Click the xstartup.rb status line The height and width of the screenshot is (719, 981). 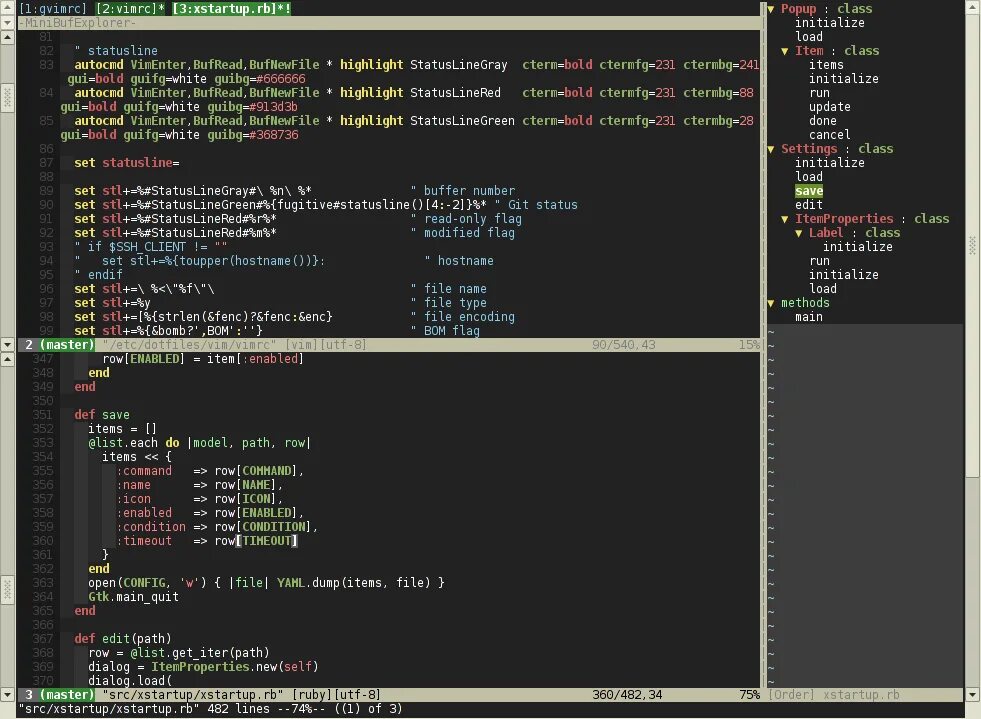(x=389, y=695)
